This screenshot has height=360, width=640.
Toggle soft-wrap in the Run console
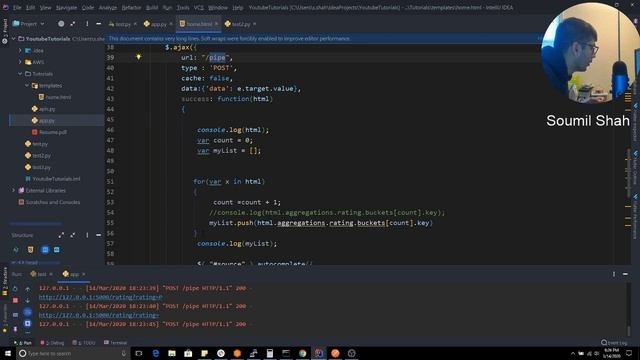click(x=27, y=312)
